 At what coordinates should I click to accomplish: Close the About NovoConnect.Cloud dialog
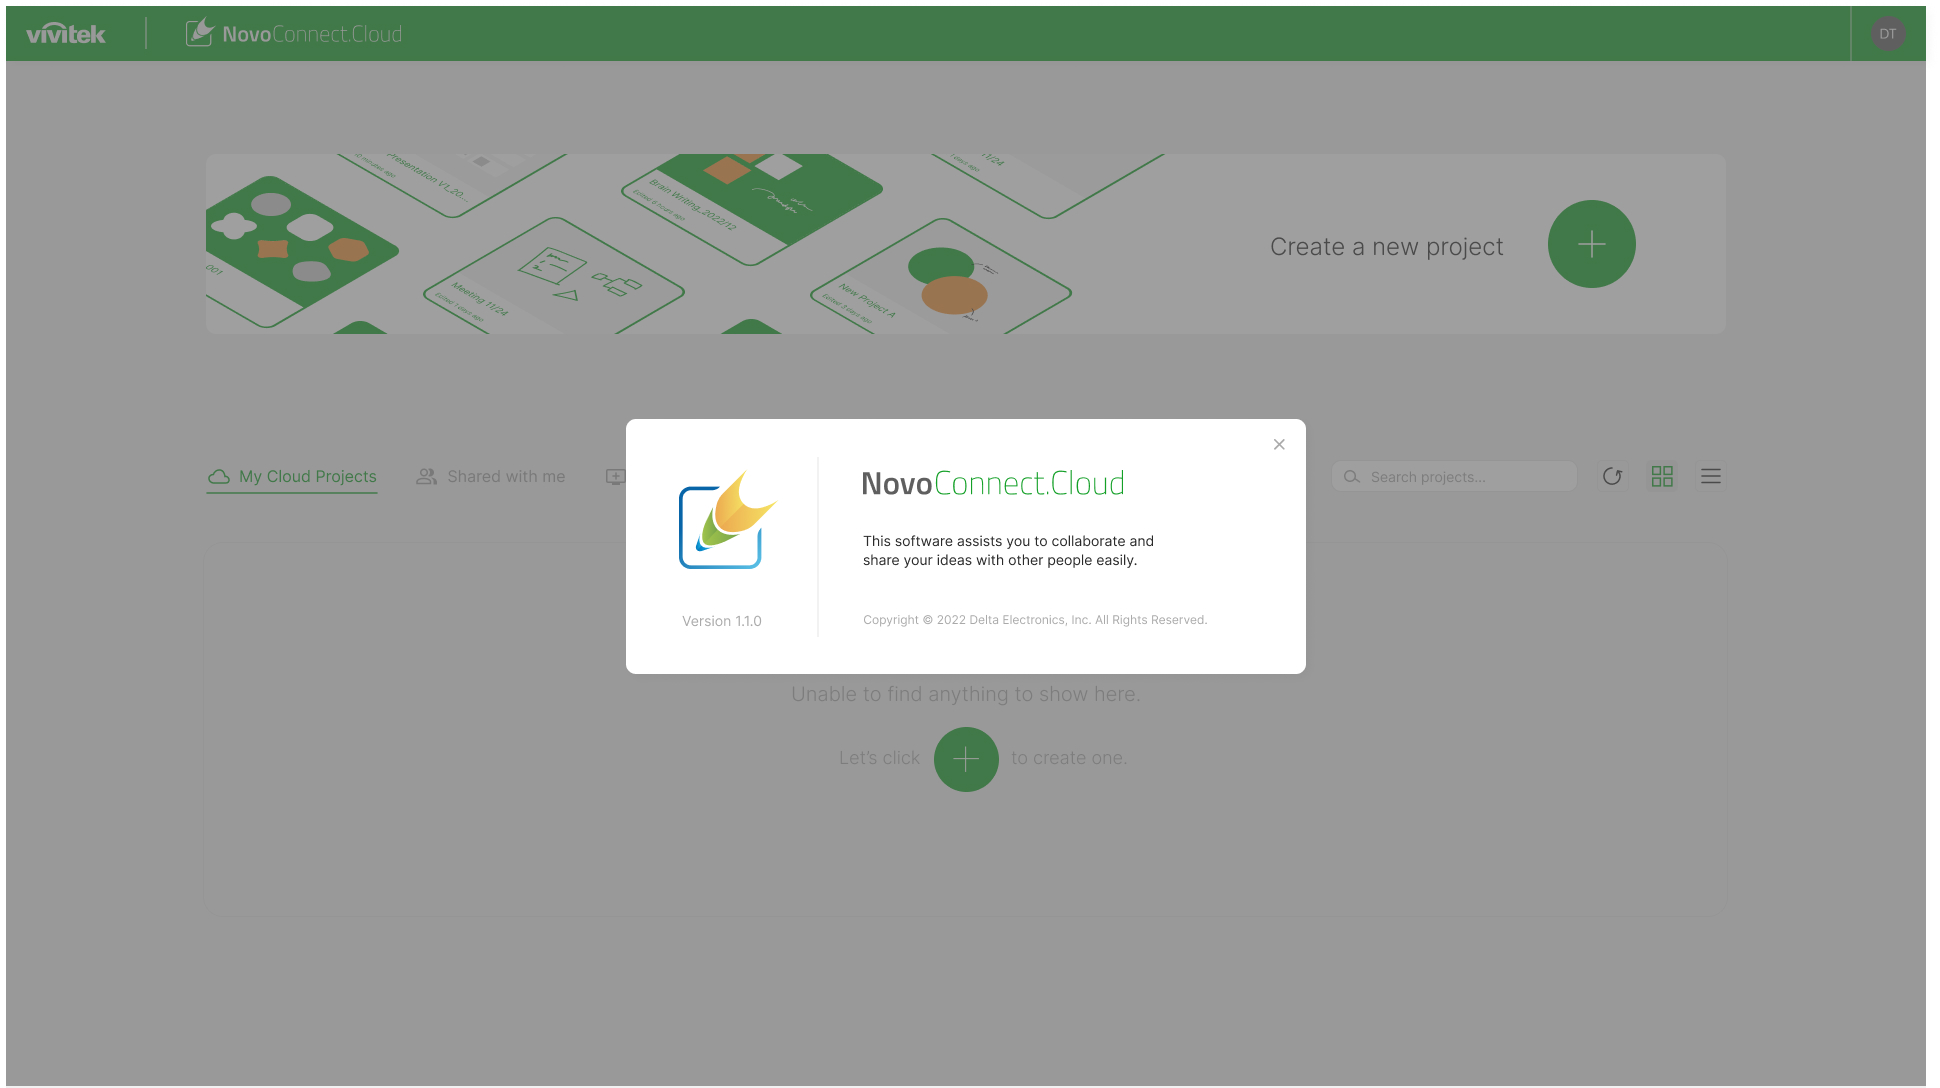coord(1279,445)
